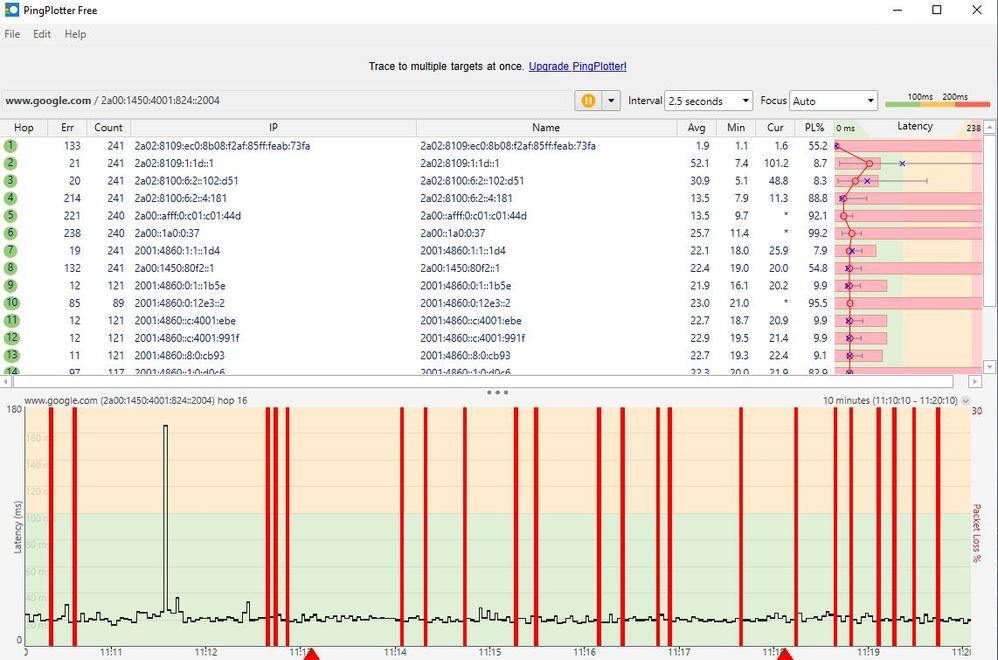Select IP cell 2a02:8109:1:1d::1 in IP column
The width and height of the screenshot is (998, 660).
[x=174, y=163]
